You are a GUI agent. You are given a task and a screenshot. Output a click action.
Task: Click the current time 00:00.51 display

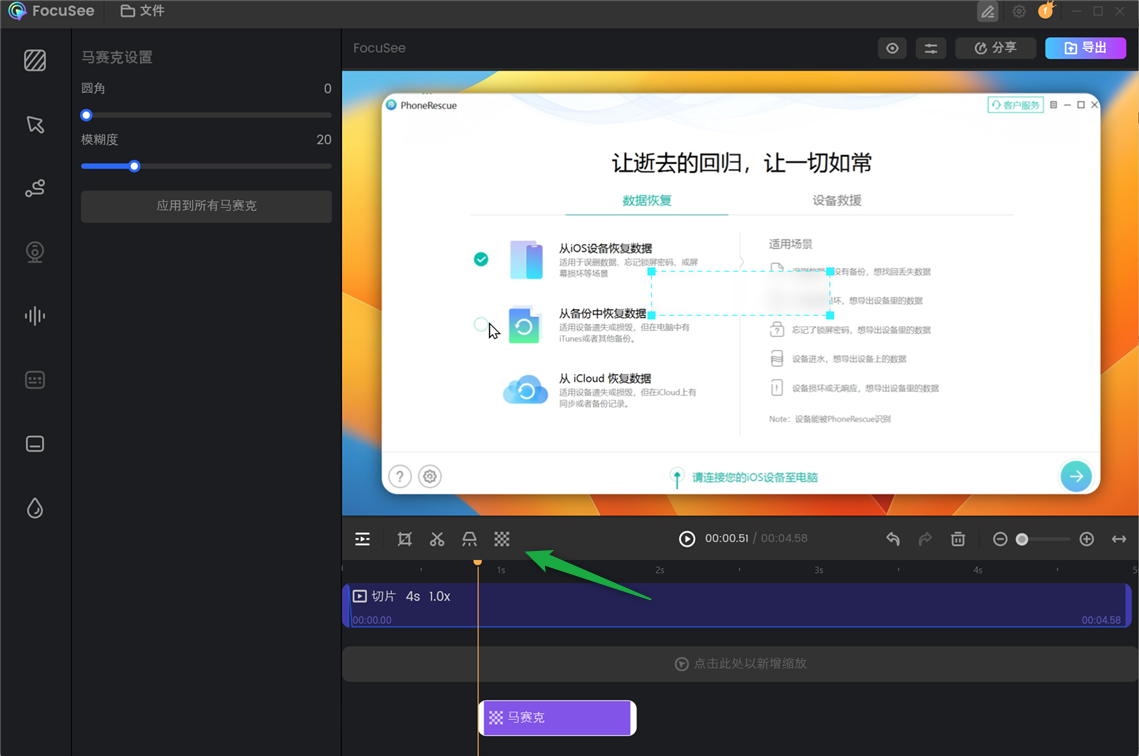pyautogui.click(x=726, y=538)
